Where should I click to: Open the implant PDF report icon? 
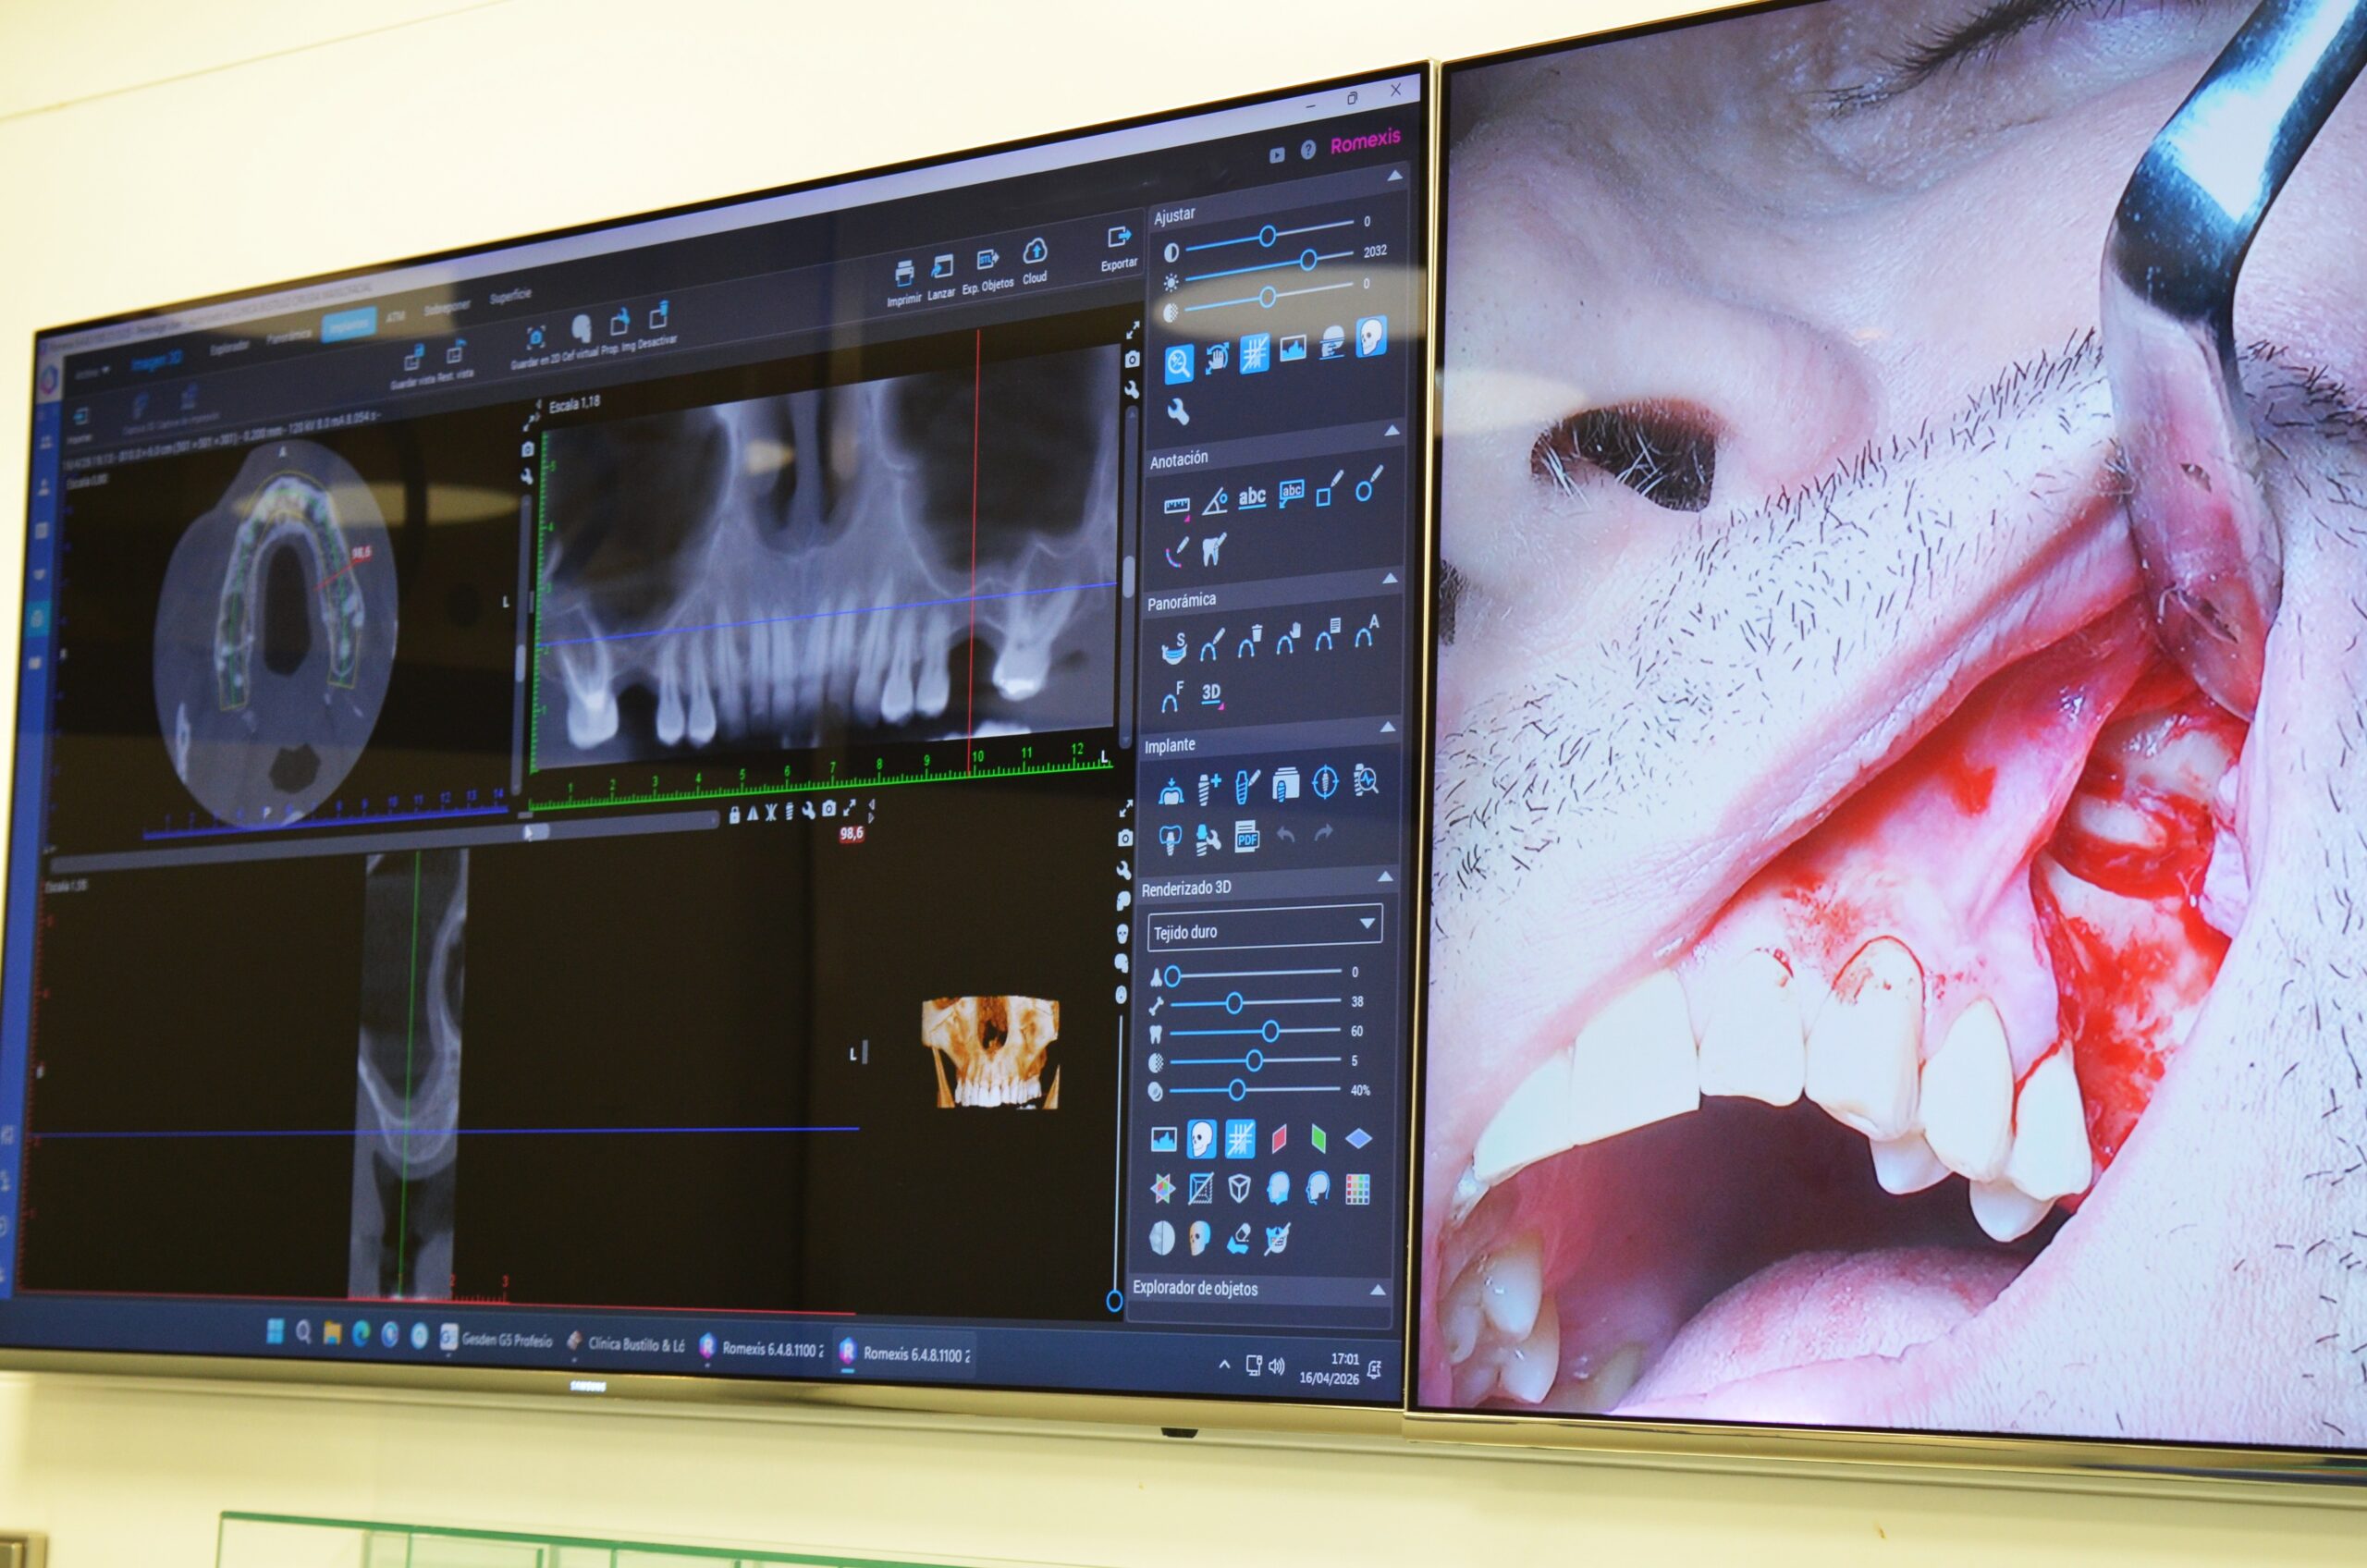click(x=1246, y=838)
